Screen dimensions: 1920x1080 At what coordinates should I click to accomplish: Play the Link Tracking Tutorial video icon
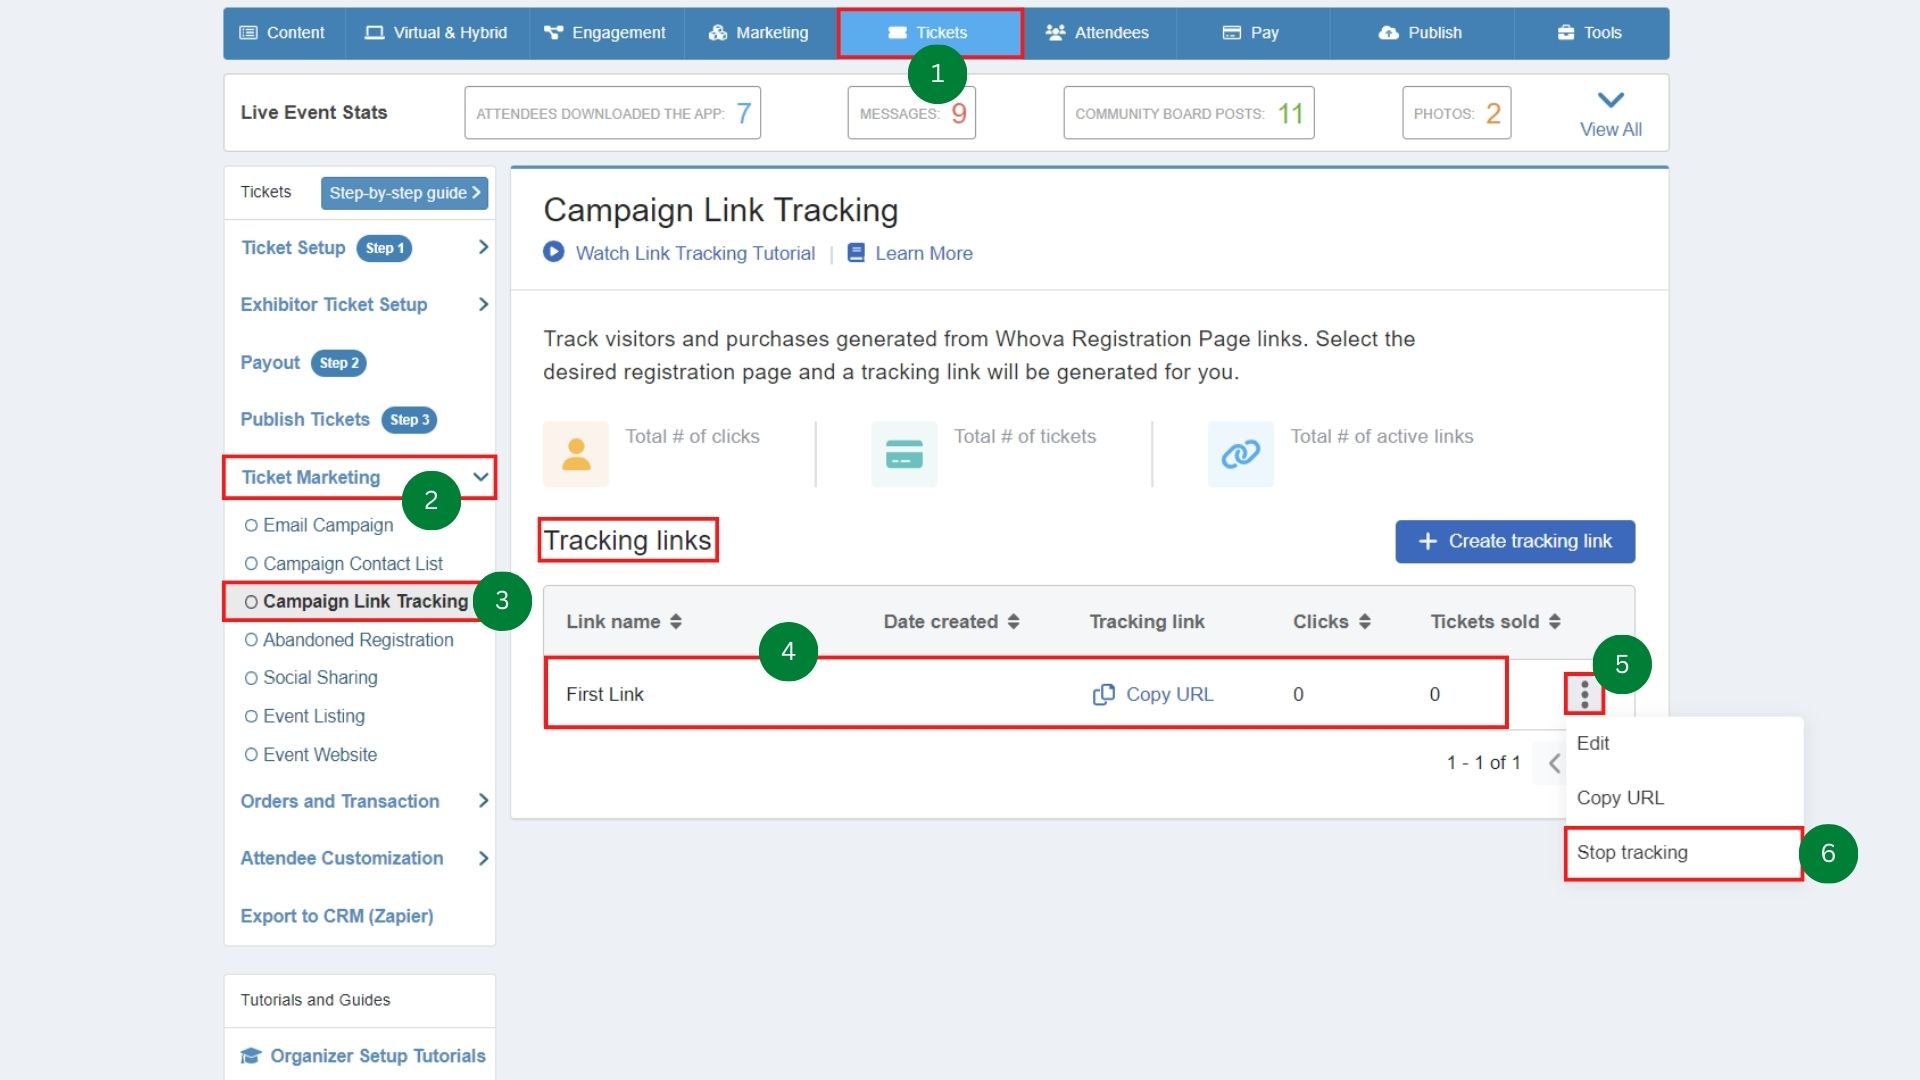point(554,252)
